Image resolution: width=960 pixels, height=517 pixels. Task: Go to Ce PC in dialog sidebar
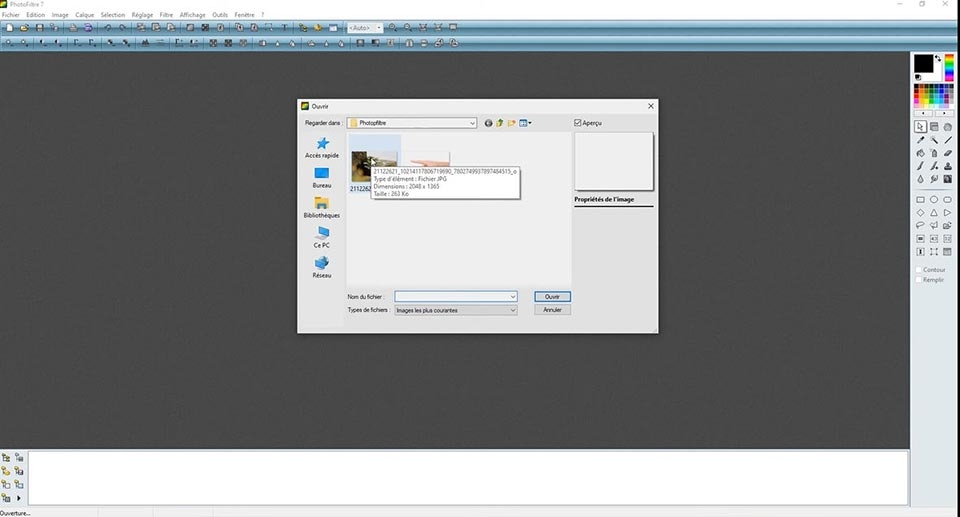pyautogui.click(x=322, y=238)
